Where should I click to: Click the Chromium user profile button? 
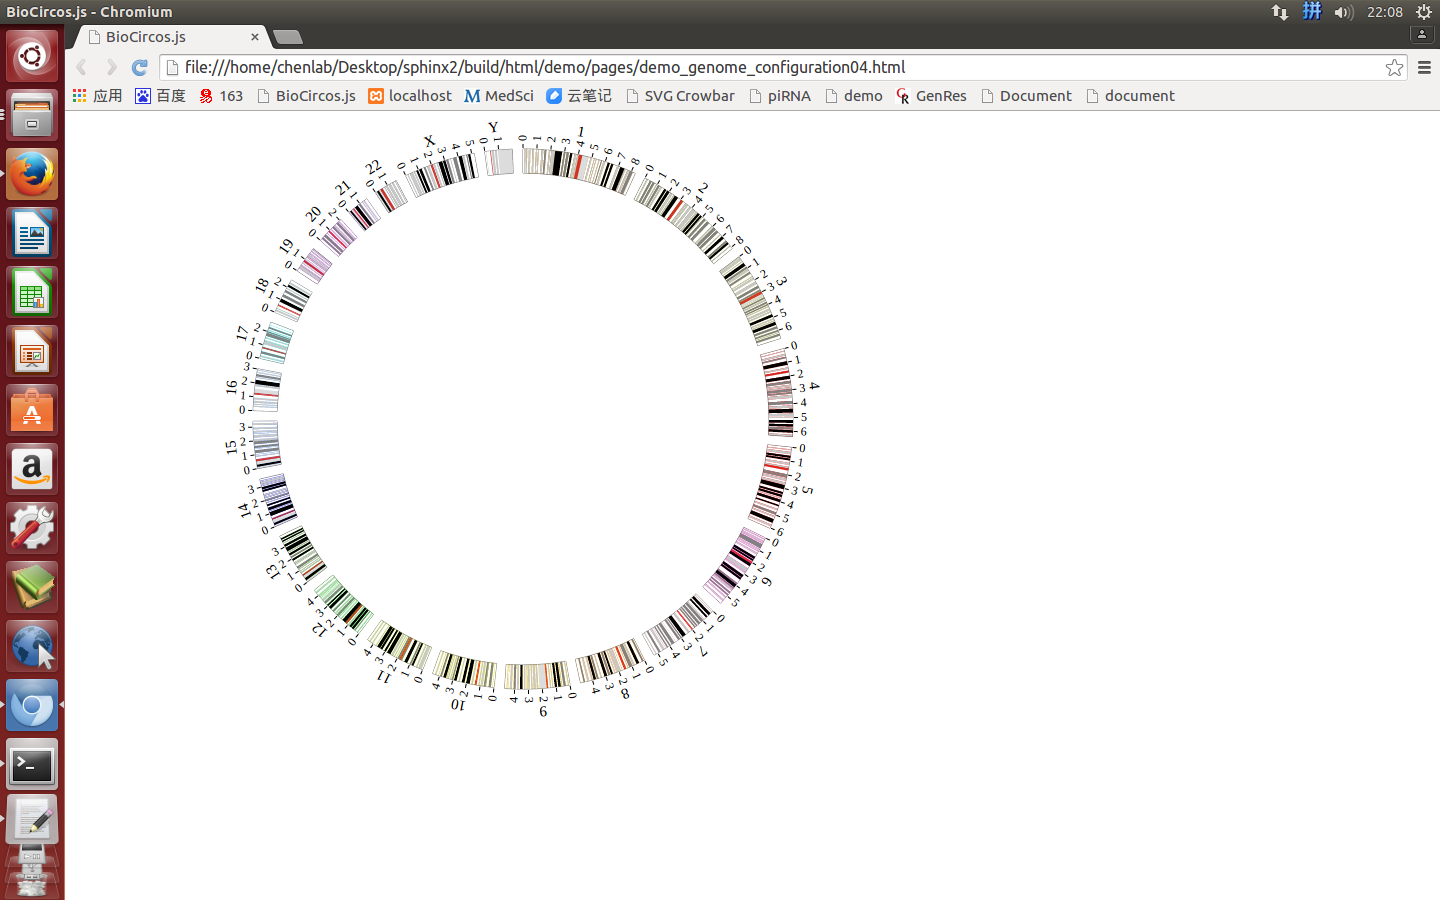pos(1422,34)
